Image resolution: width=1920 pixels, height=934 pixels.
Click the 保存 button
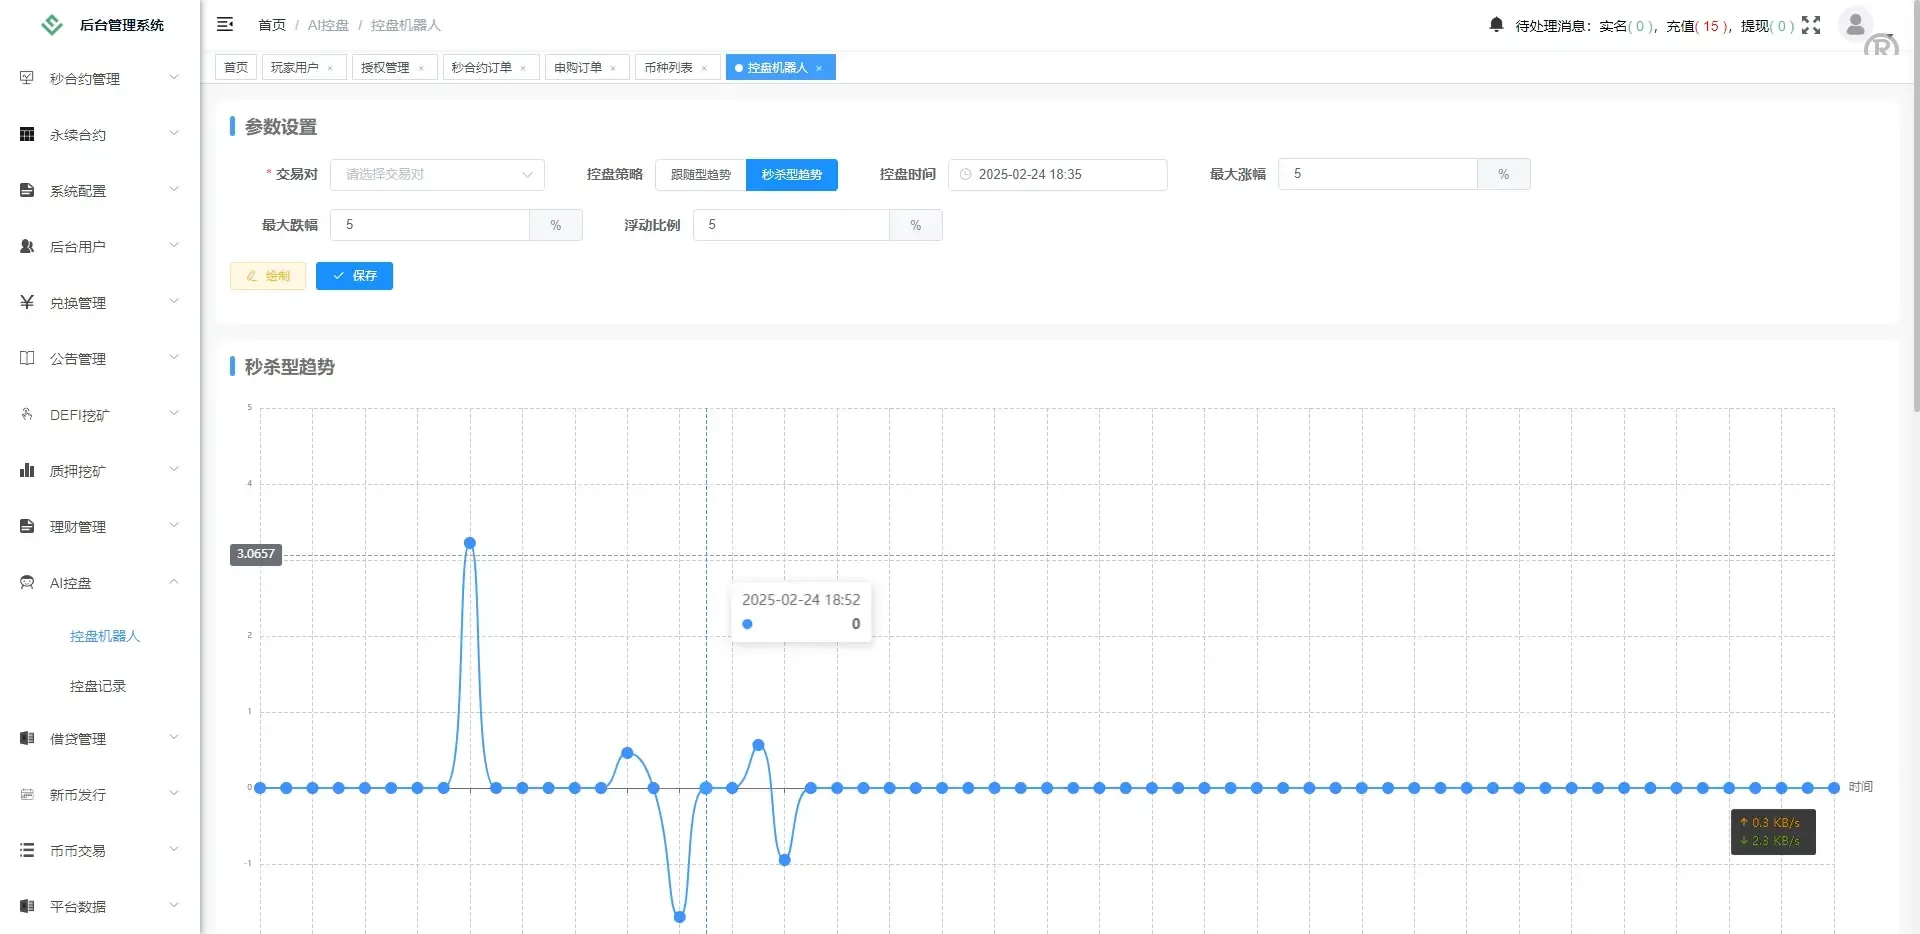click(354, 276)
